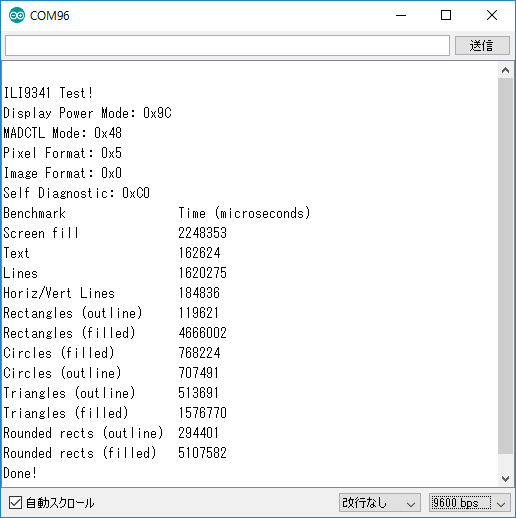Click the scrollbar up arrow

pyautogui.click(x=505, y=70)
